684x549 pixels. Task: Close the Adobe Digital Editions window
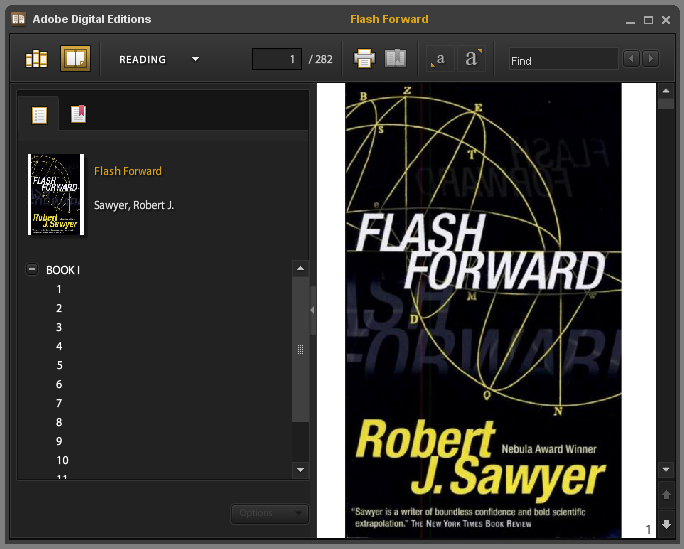point(666,20)
